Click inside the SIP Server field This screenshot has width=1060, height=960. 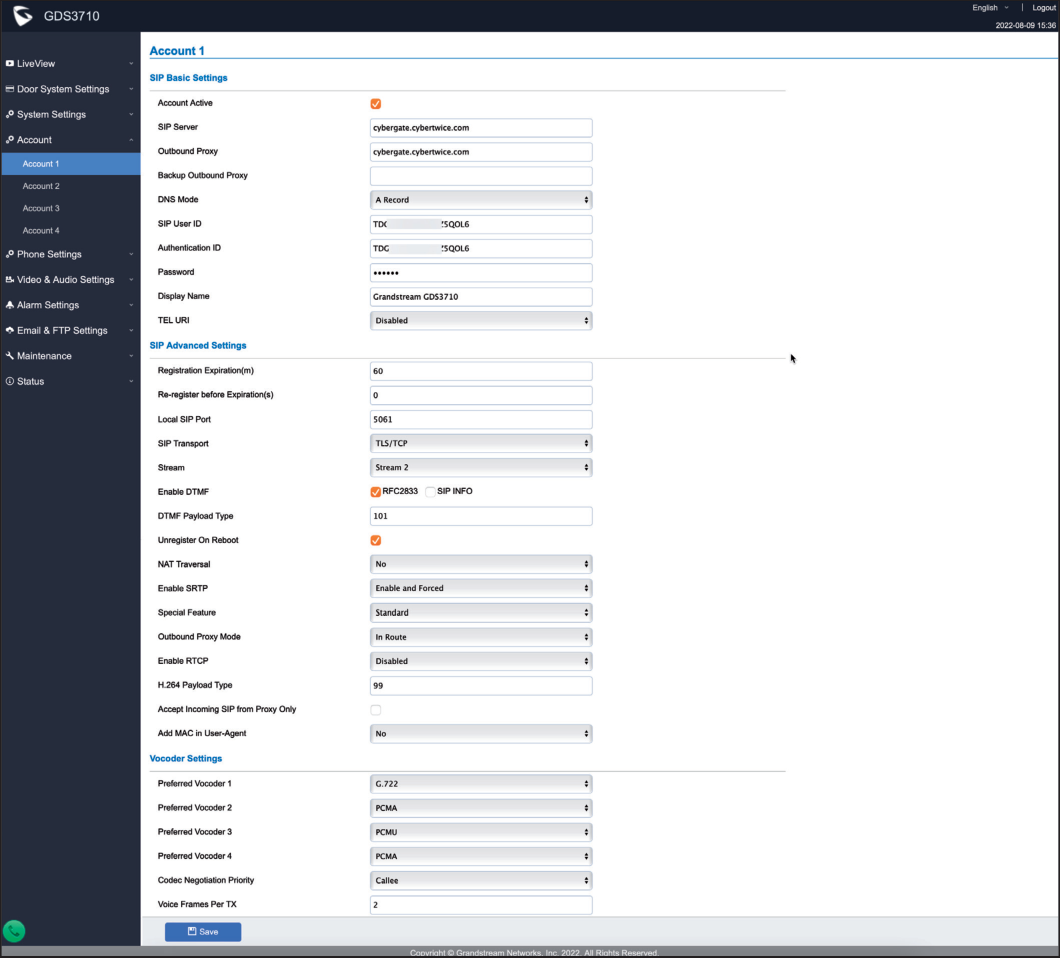[x=481, y=127]
